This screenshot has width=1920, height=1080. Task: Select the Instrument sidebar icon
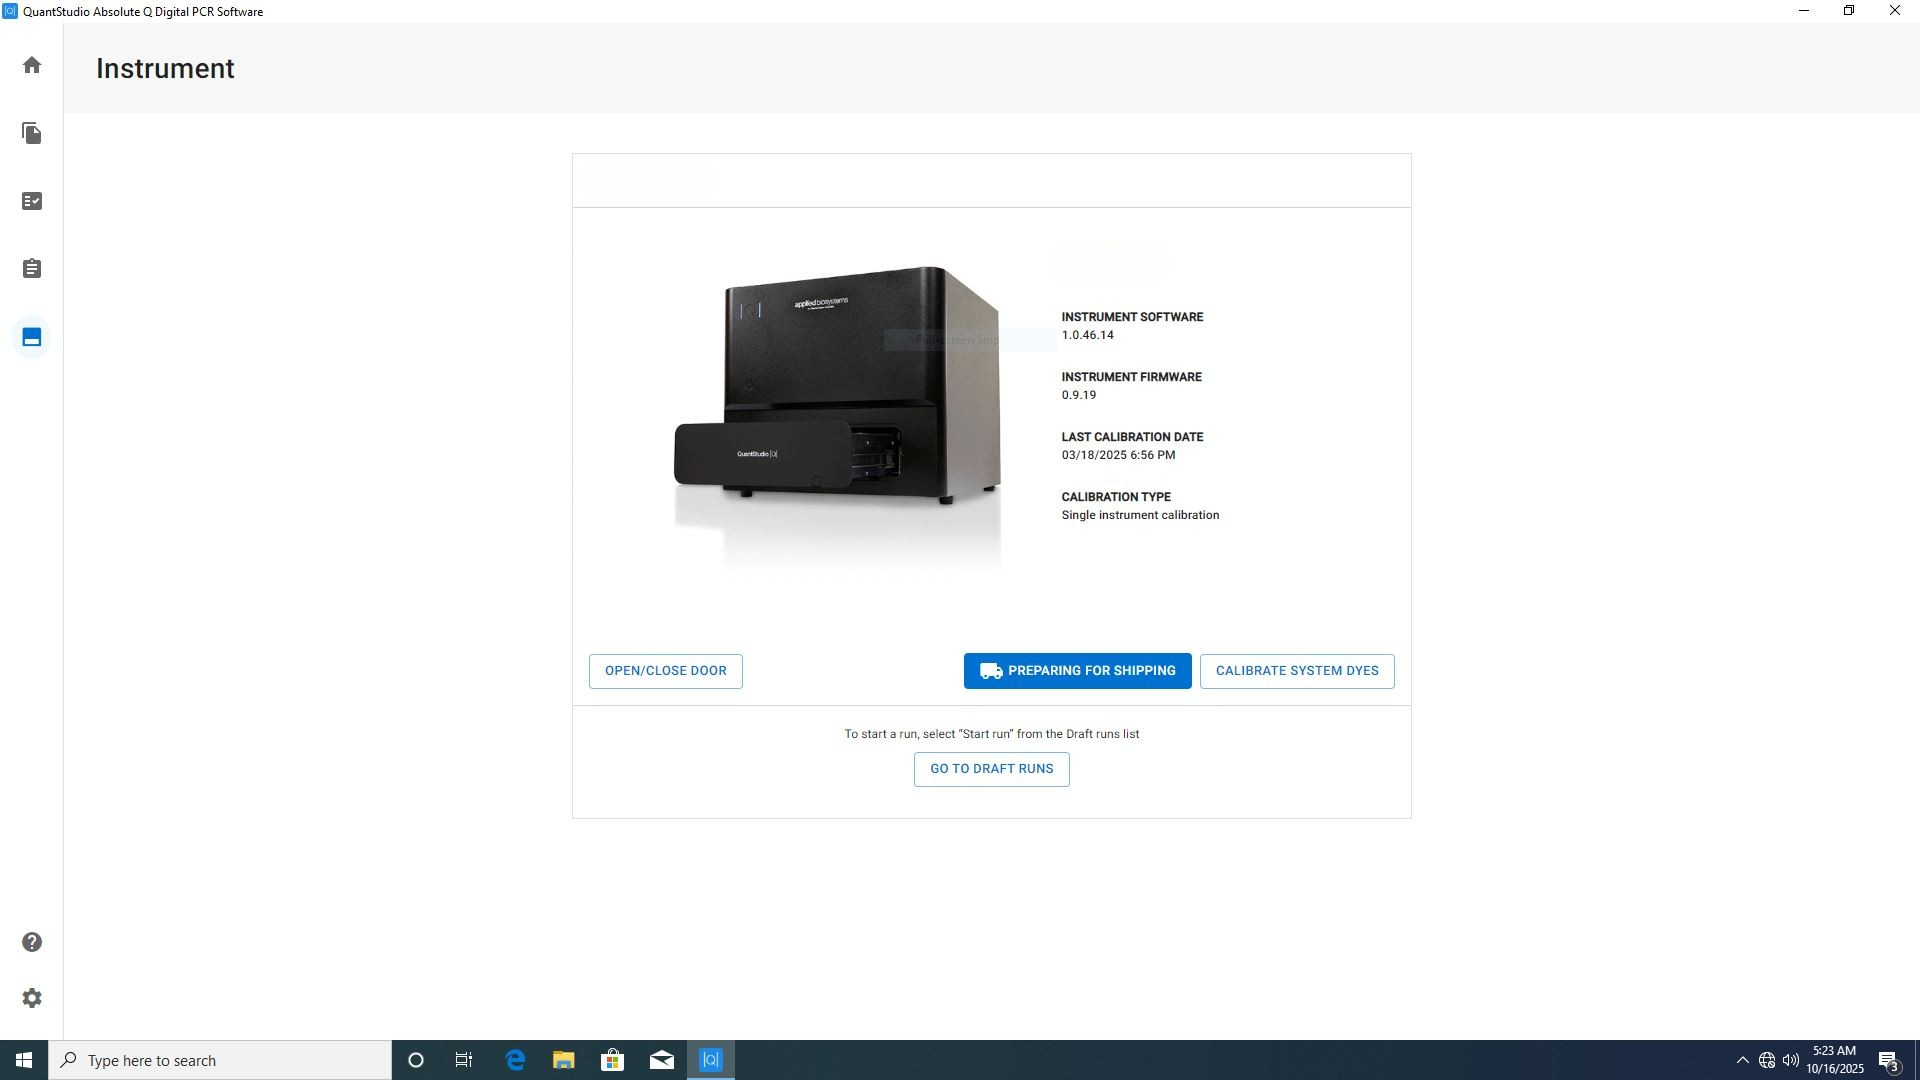tap(32, 337)
